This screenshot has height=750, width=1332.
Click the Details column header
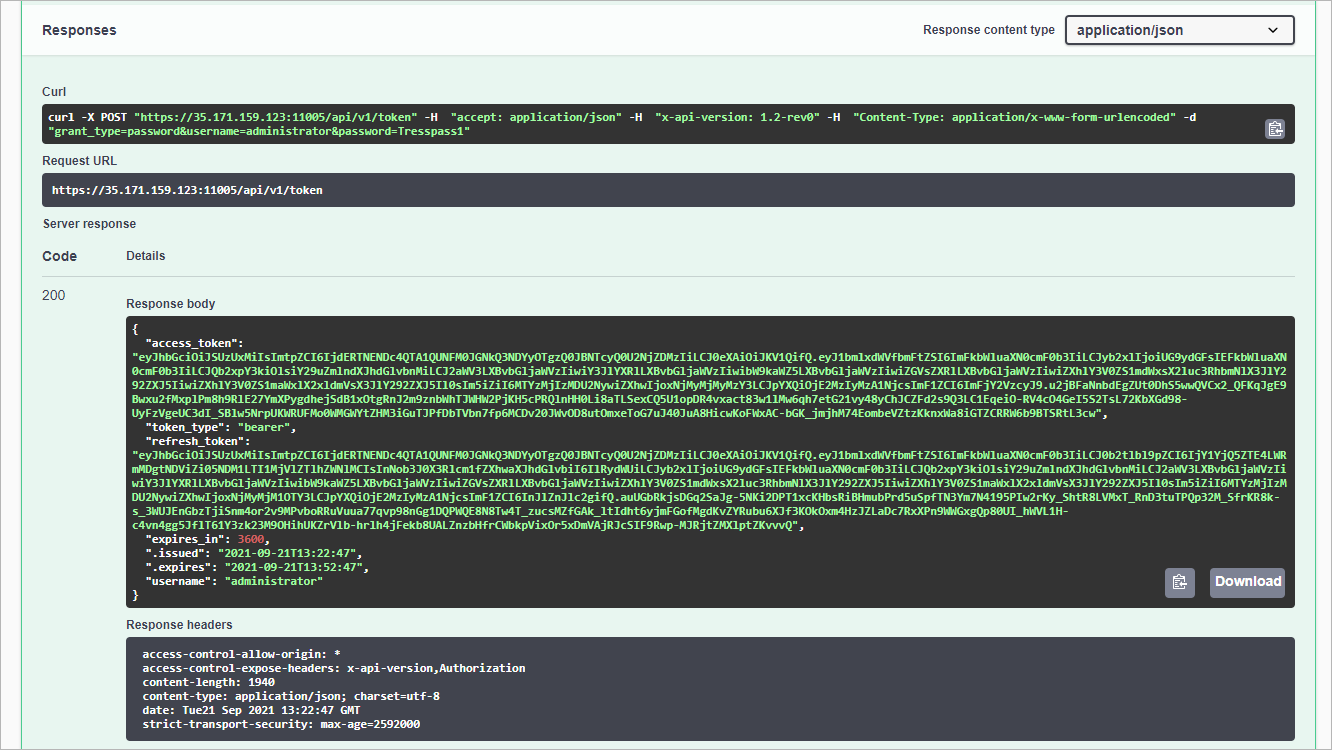(145, 256)
